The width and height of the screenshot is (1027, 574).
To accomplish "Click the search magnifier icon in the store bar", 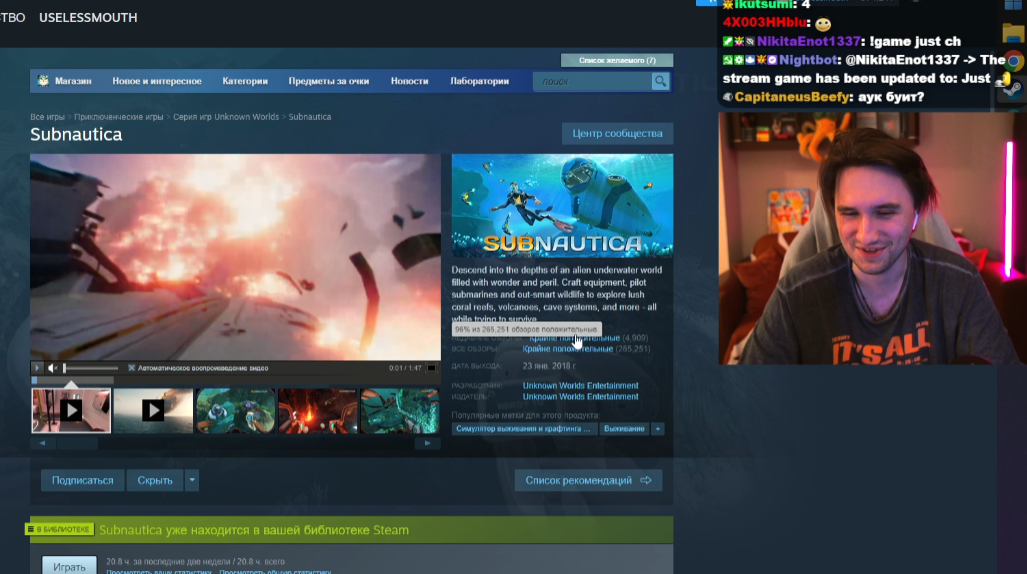I will click(660, 81).
